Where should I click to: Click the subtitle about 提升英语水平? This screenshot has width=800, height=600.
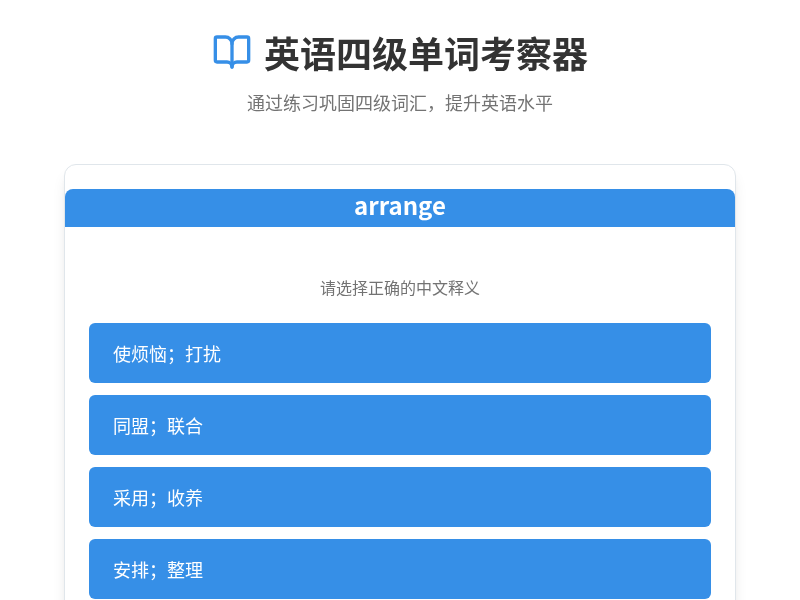400,103
